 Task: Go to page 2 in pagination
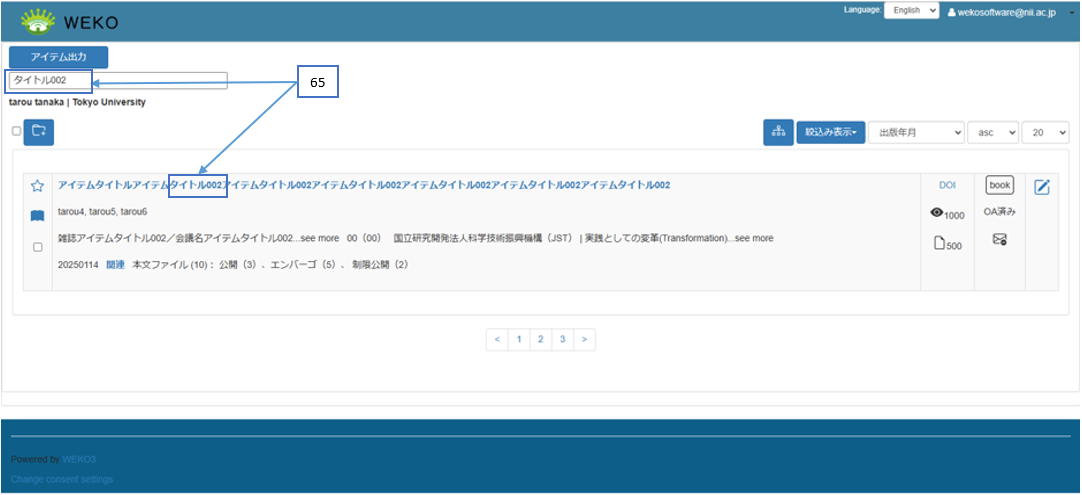pos(540,339)
